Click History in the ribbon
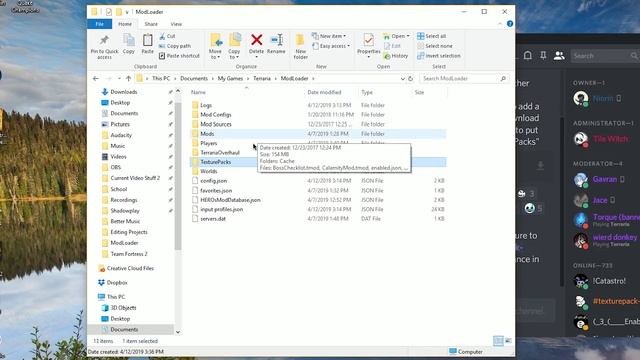The height and width of the screenshot is (360, 640). (396, 56)
